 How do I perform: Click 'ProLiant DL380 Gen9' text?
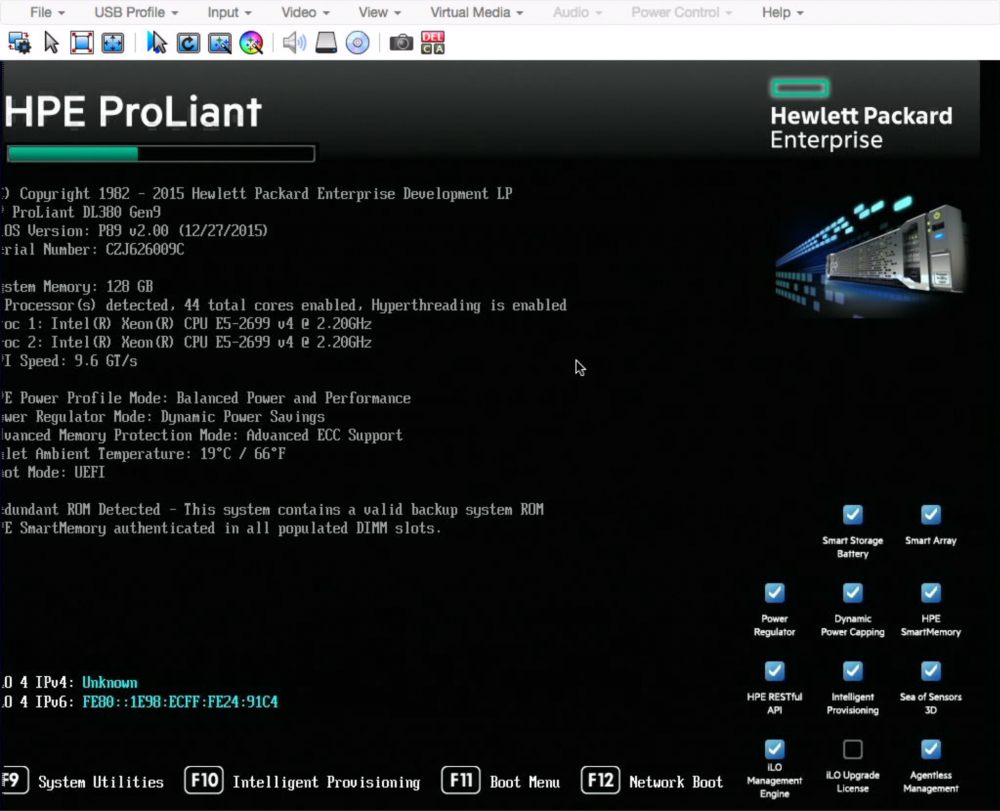[86, 212]
